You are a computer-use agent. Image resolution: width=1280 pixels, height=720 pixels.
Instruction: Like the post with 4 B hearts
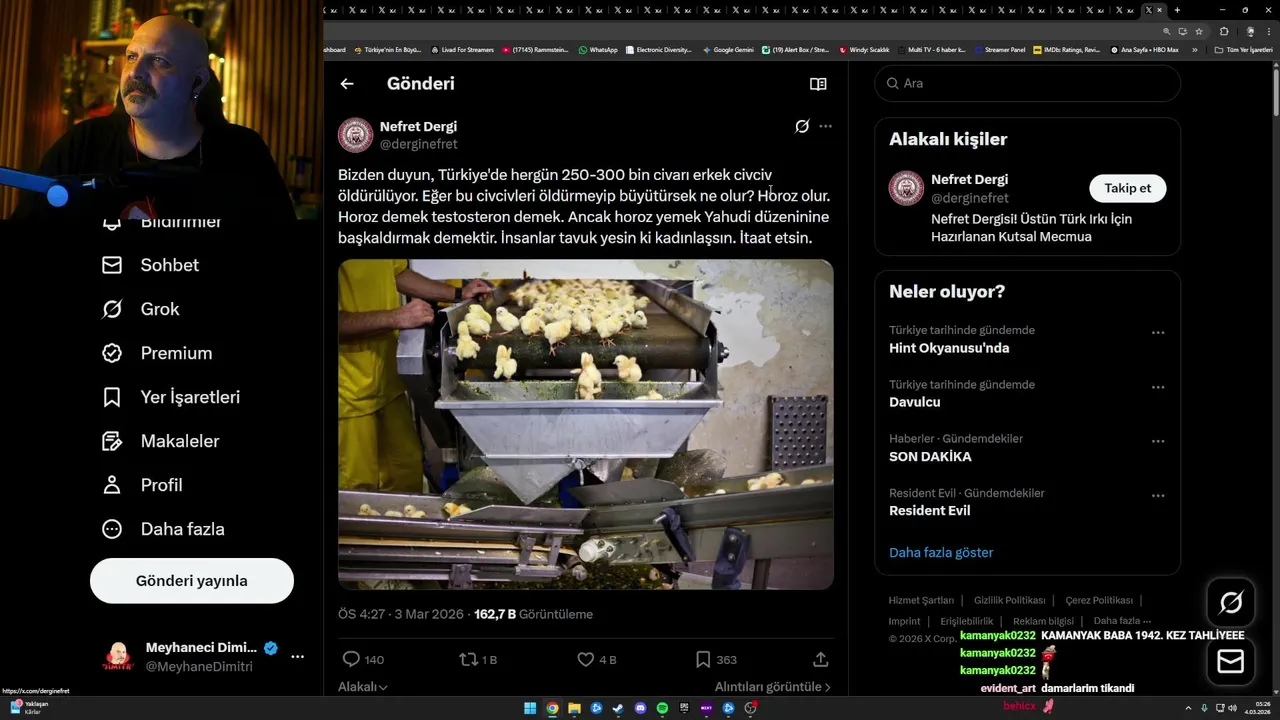pyautogui.click(x=586, y=659)
